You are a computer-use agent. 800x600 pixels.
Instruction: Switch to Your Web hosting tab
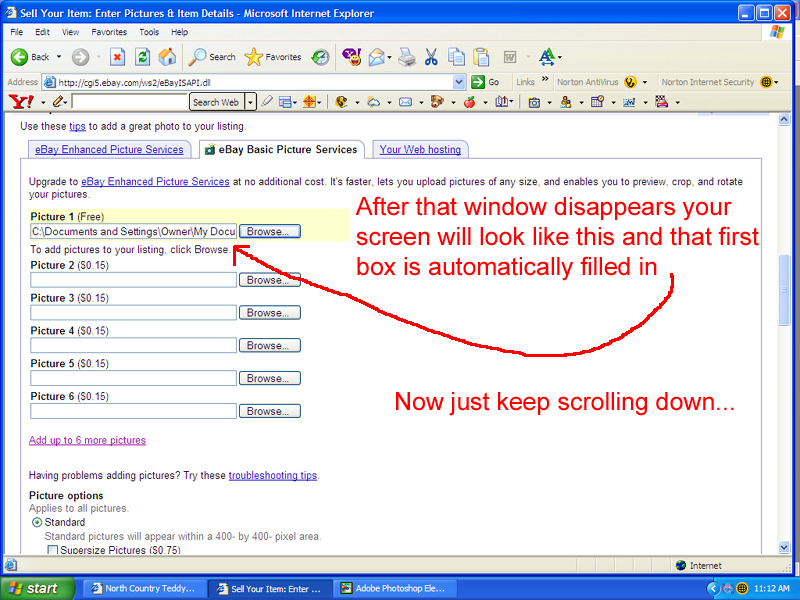coord(420,150)
